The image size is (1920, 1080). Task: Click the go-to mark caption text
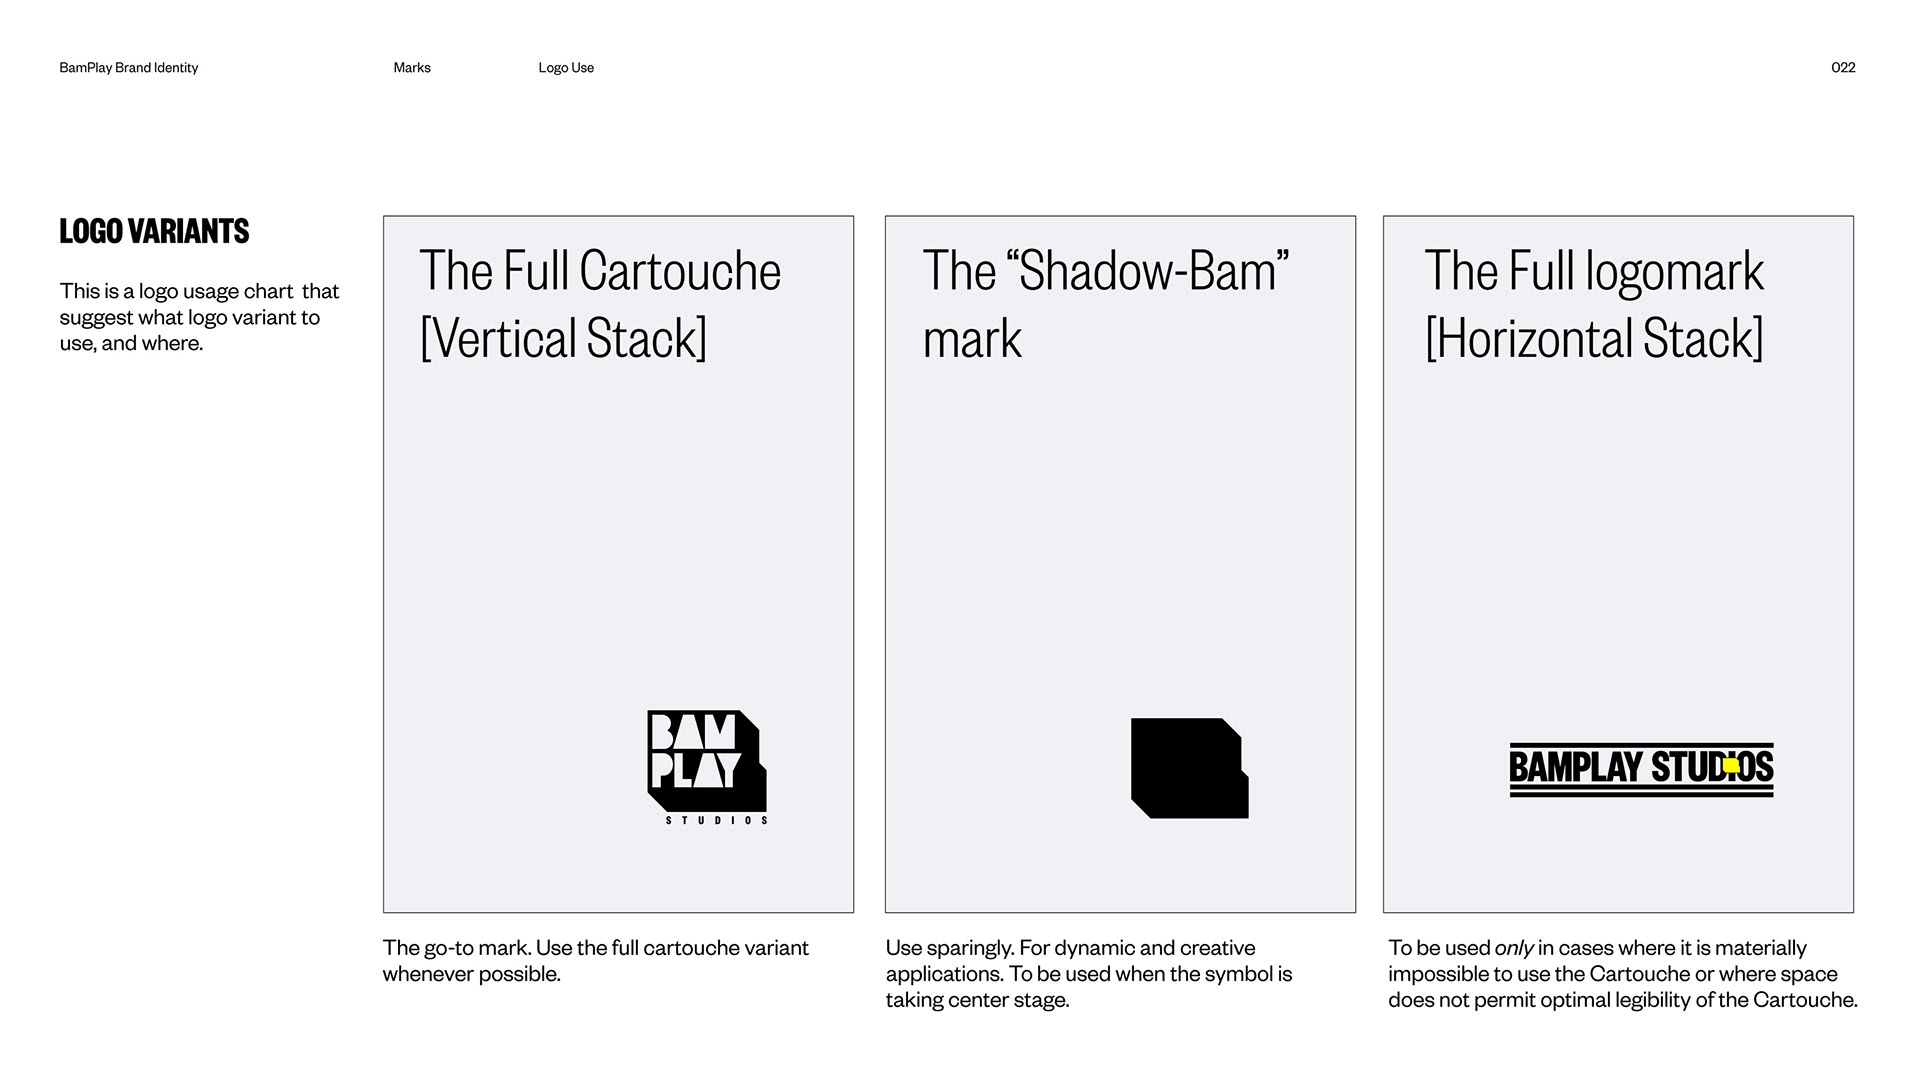click(595, 961)
